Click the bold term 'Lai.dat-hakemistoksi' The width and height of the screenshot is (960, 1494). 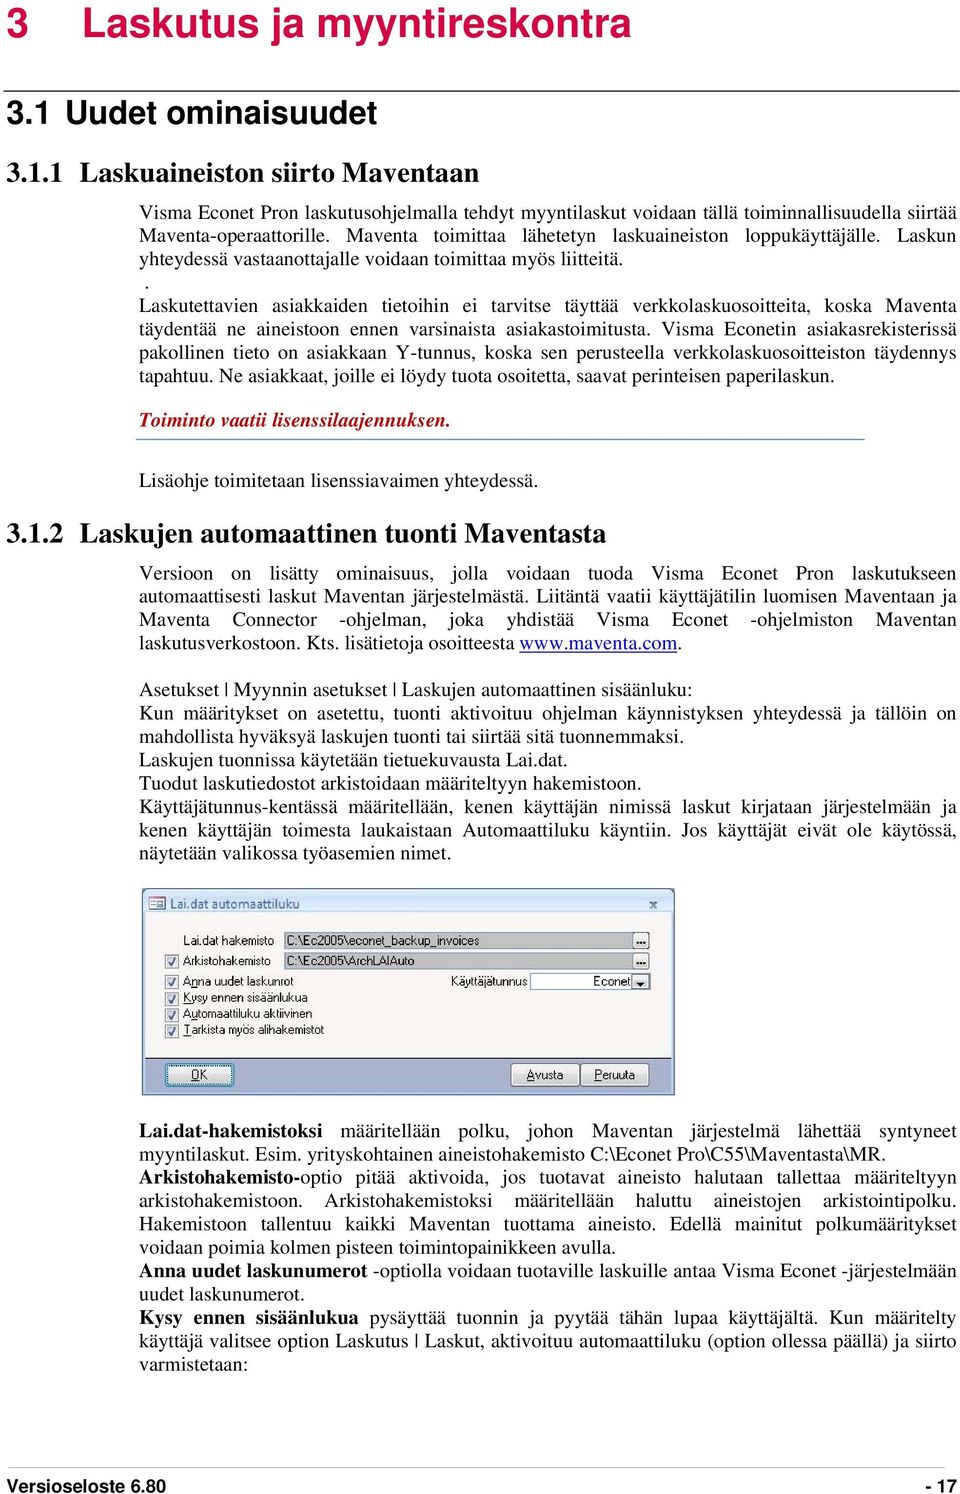(231, 1131)
